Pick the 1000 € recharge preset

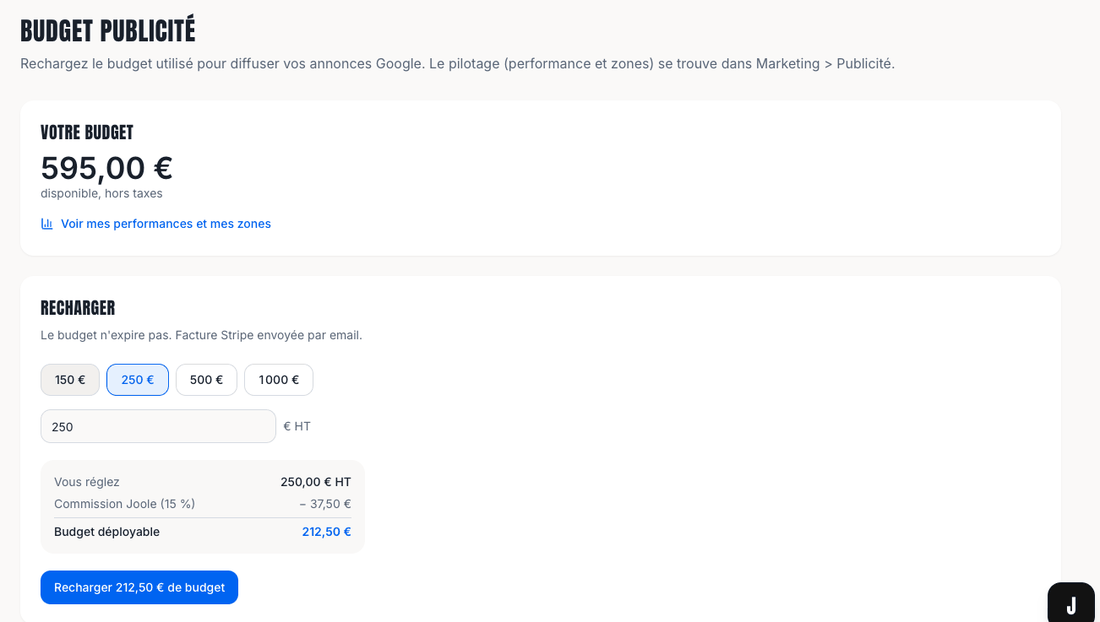point(279,379)
